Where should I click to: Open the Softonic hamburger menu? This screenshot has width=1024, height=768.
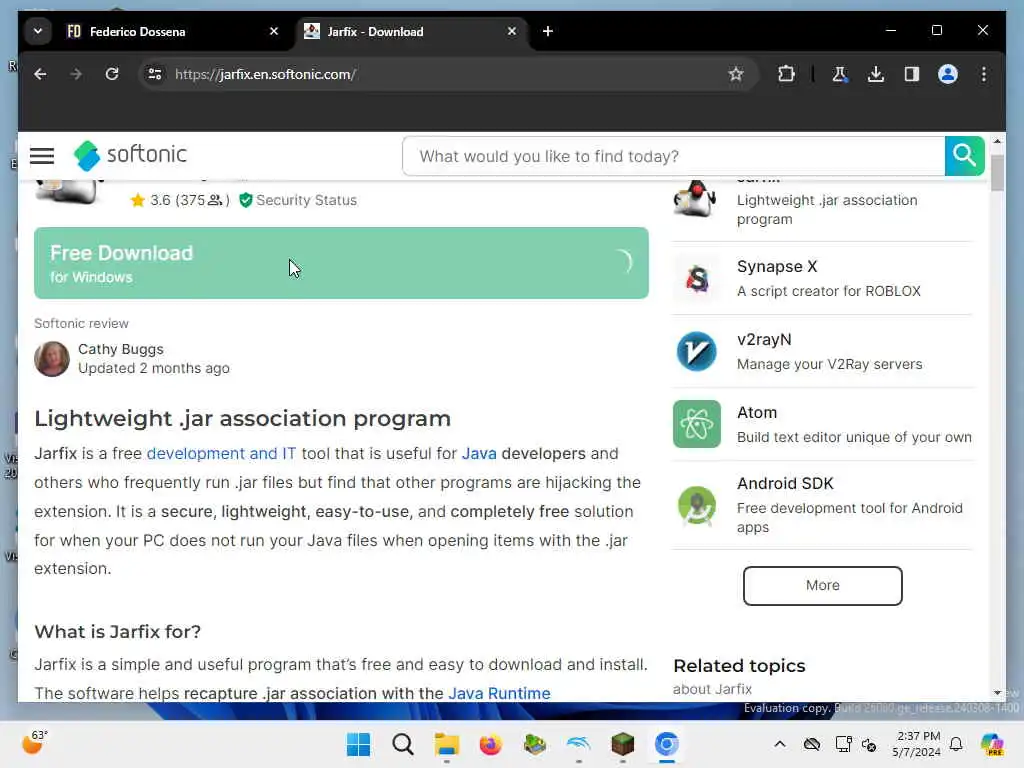point(42,155)
